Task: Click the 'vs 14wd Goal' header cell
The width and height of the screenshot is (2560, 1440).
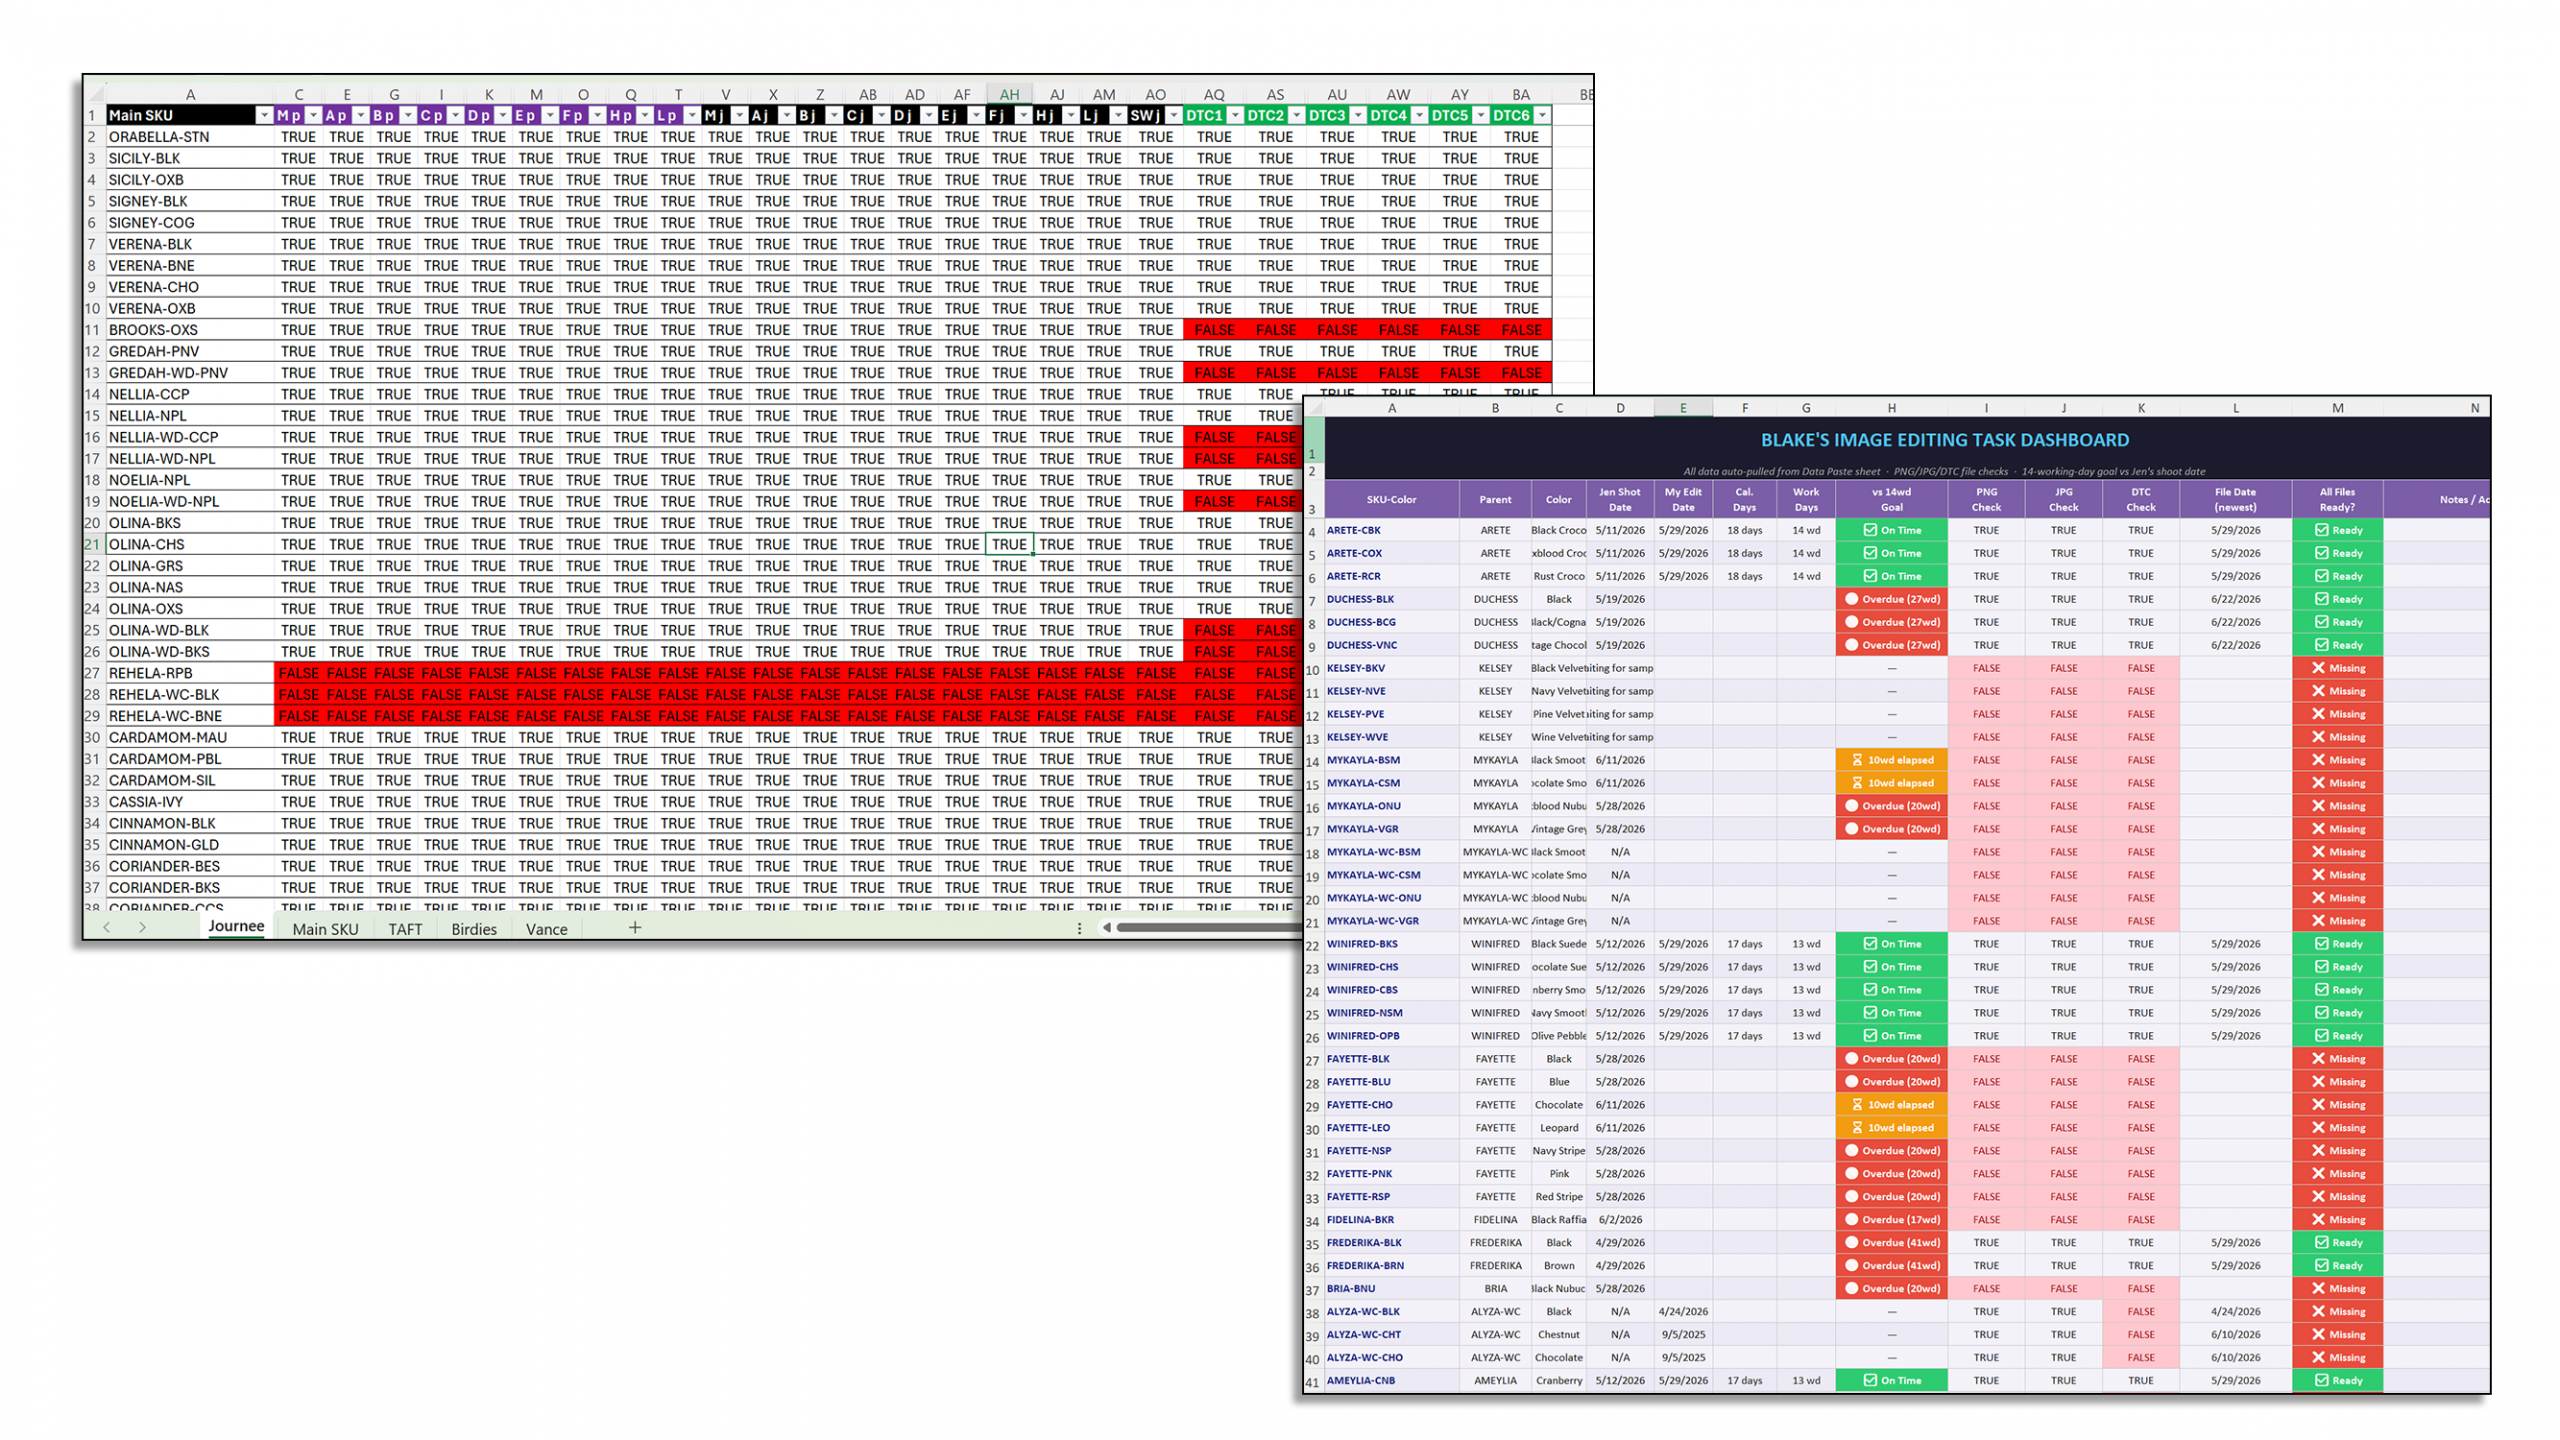Action: tap(1891, 499)
